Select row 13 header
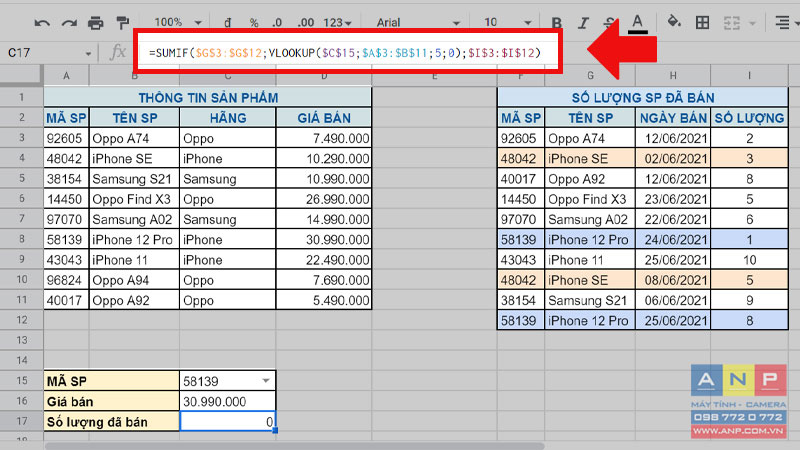The image size is (800, 450). [x=21, y=340]
